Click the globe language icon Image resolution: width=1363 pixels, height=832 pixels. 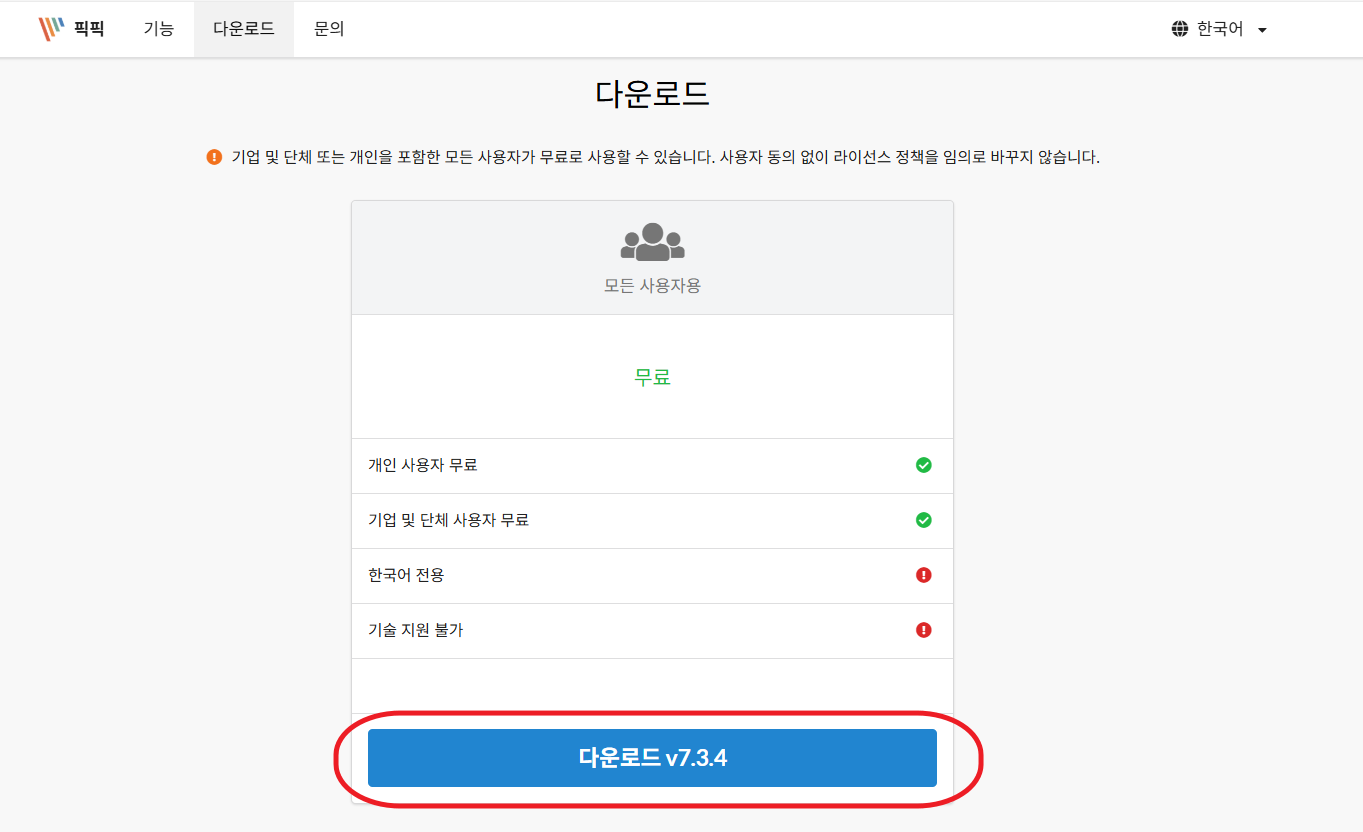pos(1180,29)
